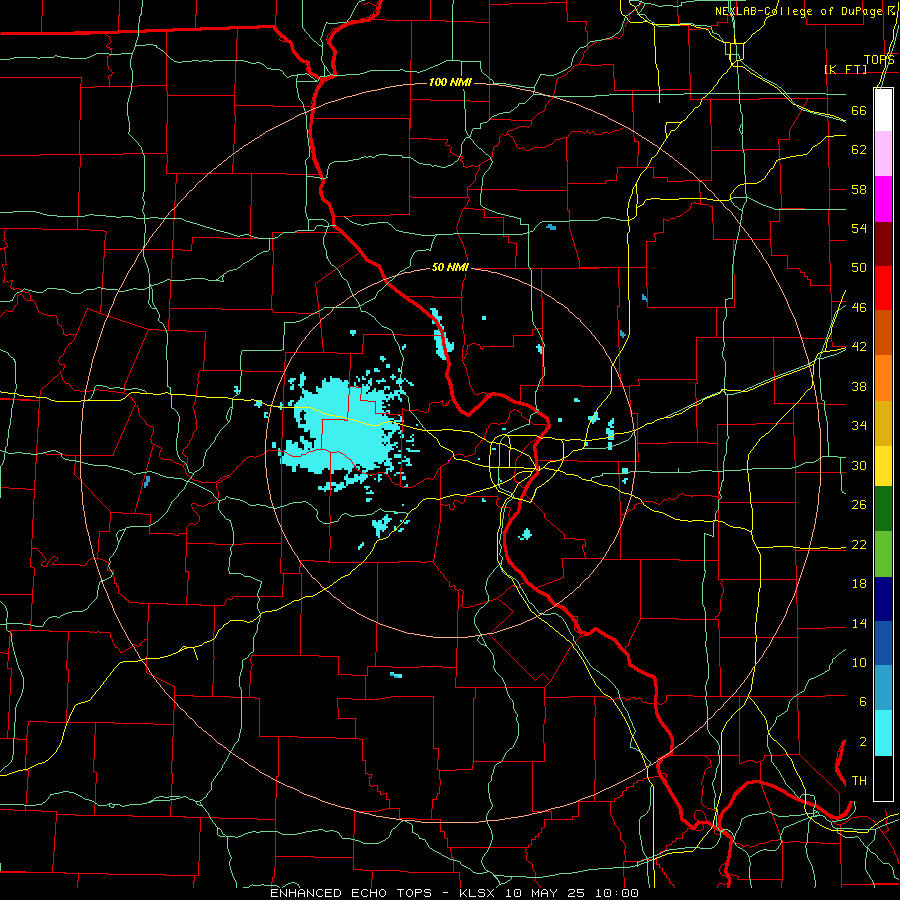Screen dimensions: 900x900
Task: Pick the gold legend swatch
Action: (x=883, y=423)
